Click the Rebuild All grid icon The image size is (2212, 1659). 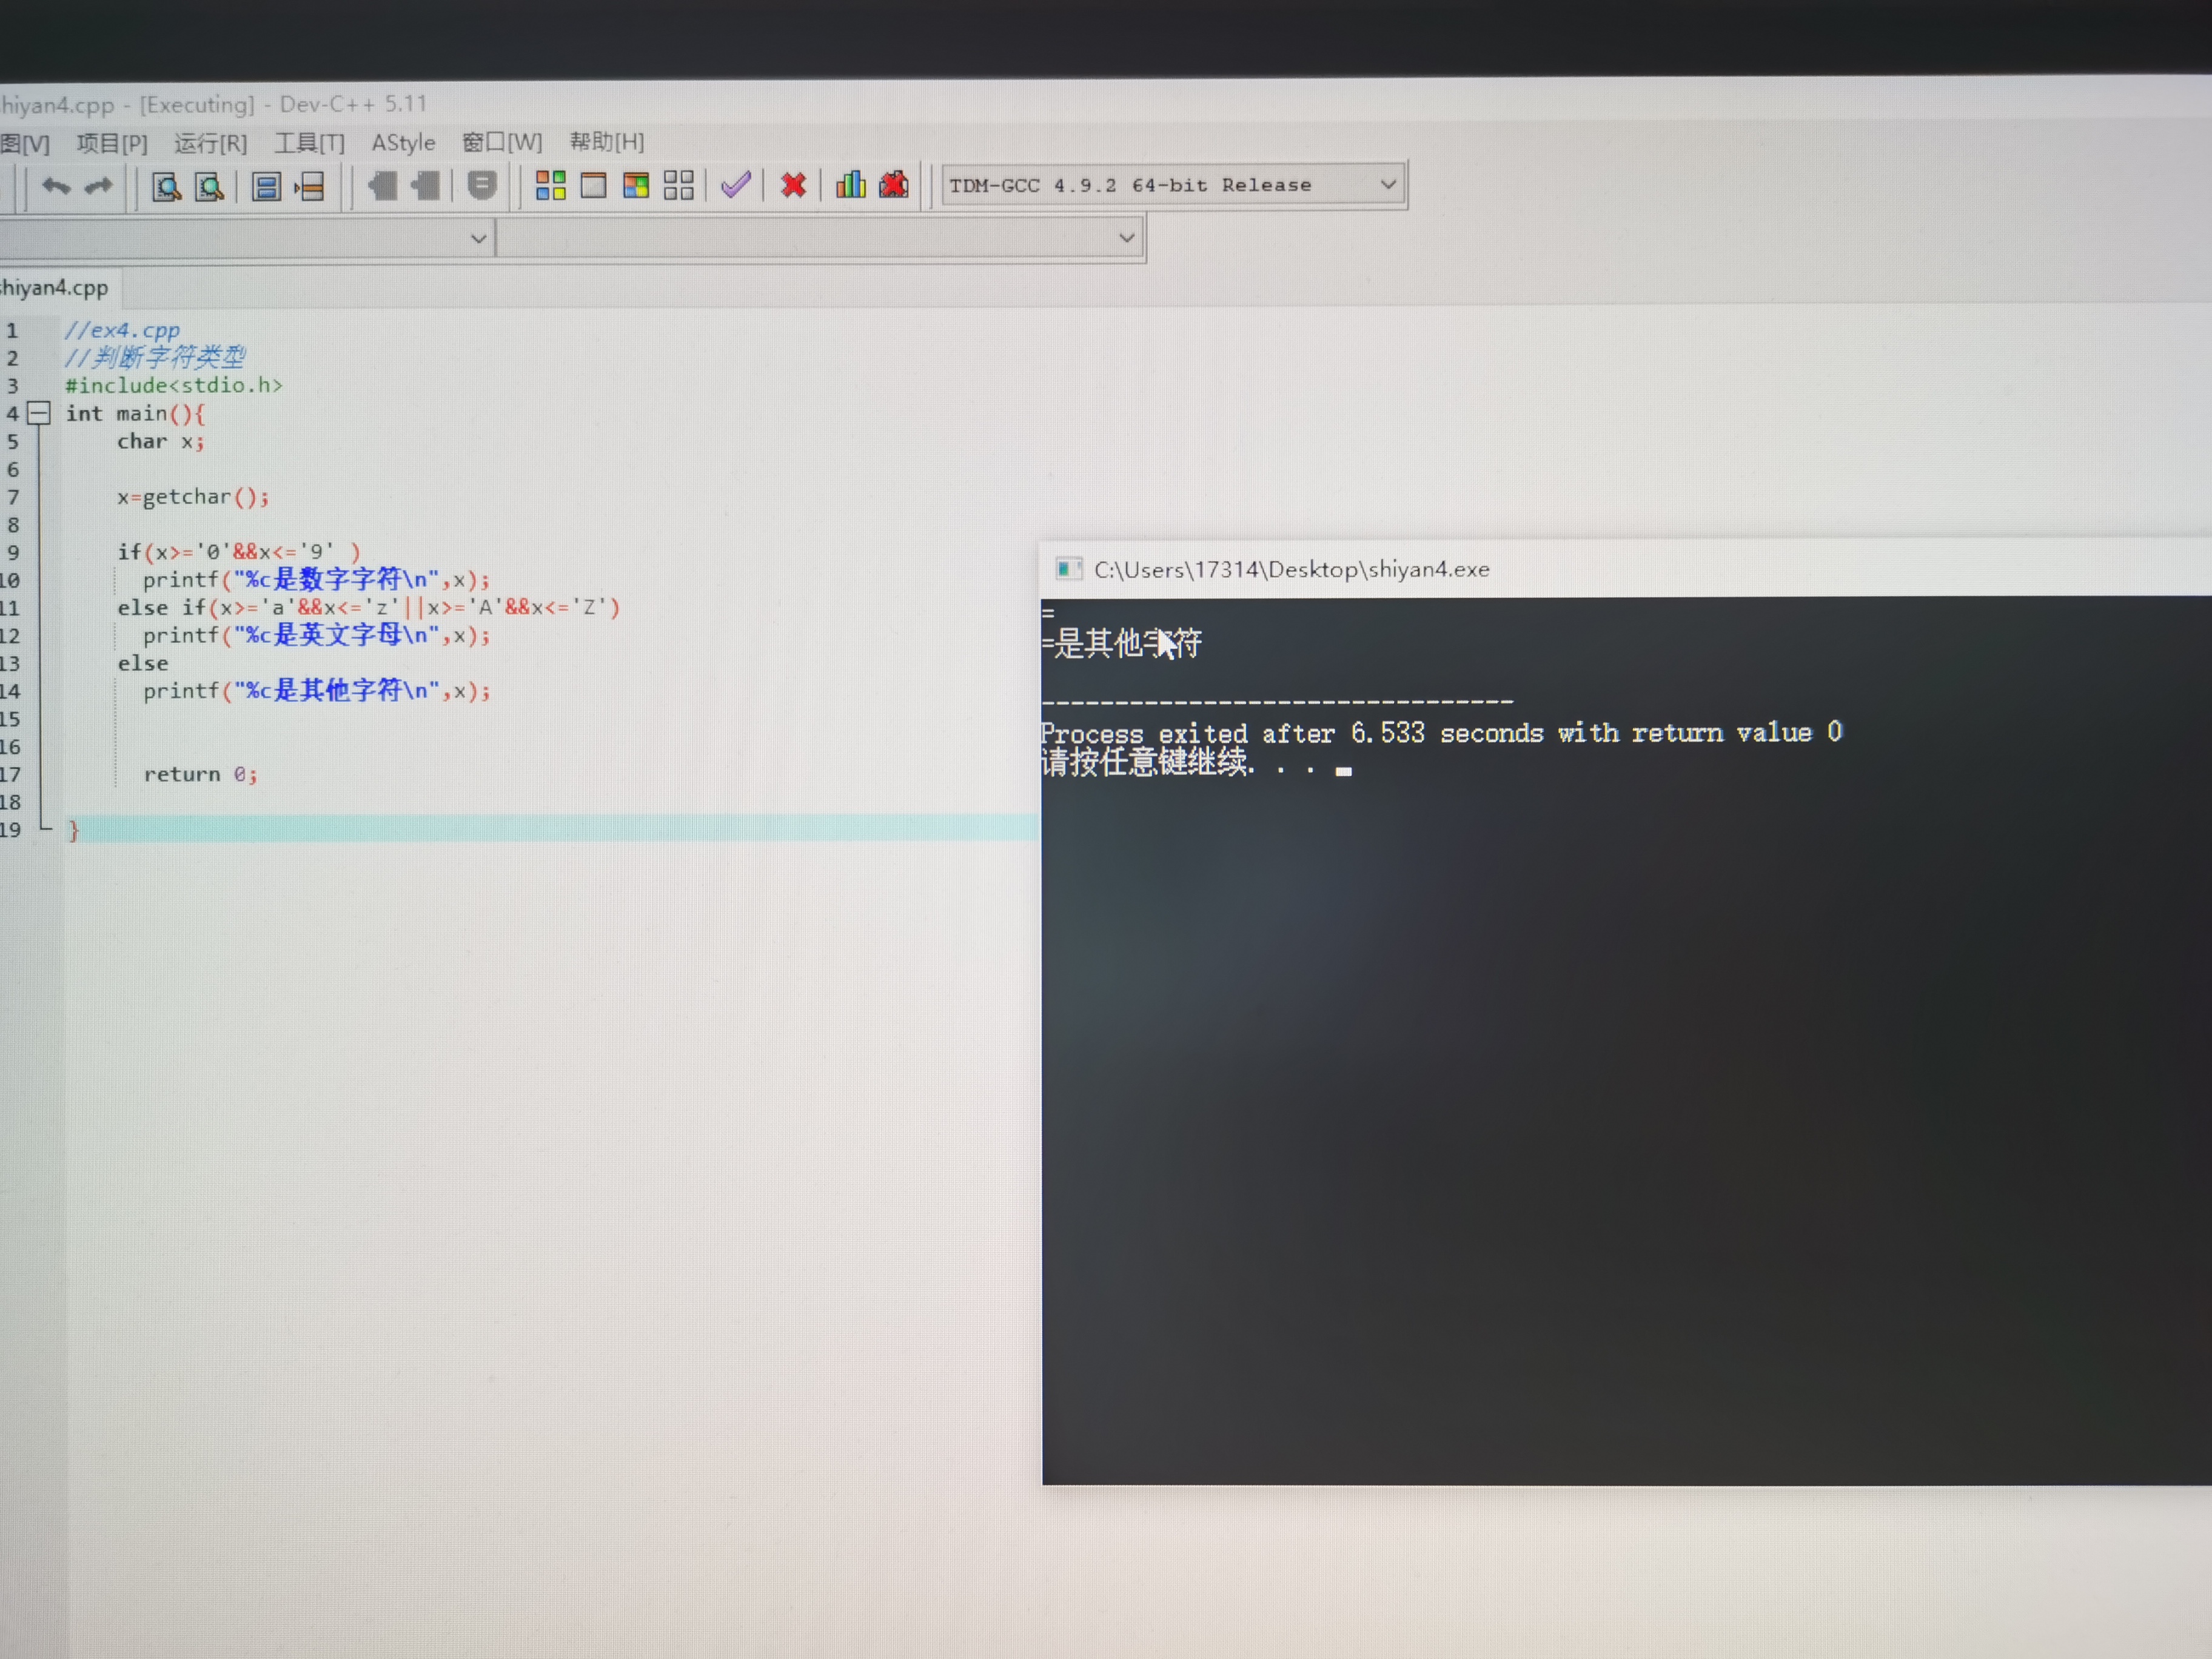[678, 185]
